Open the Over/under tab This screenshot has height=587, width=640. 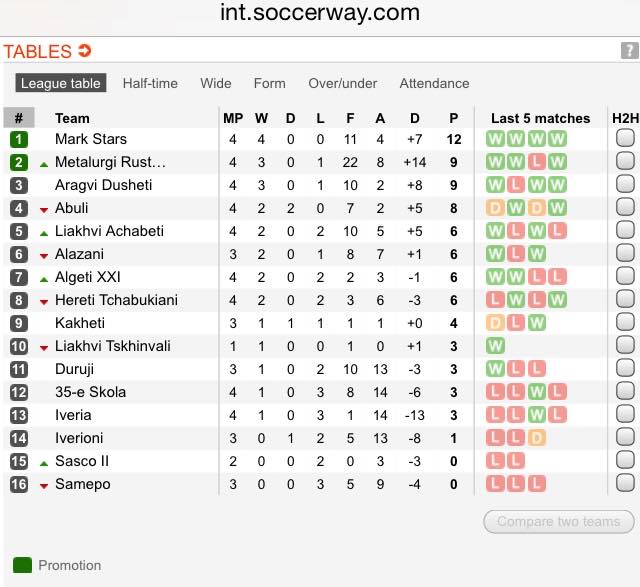342,83
